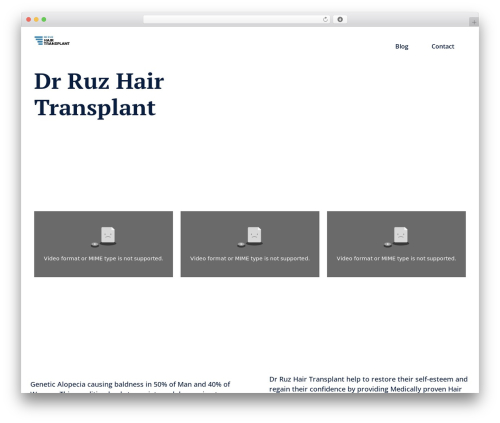This screenshot has width=500, height=423.
Task: Click the browser reload icon
Action: pyautogui.click(x=325, y=19)
